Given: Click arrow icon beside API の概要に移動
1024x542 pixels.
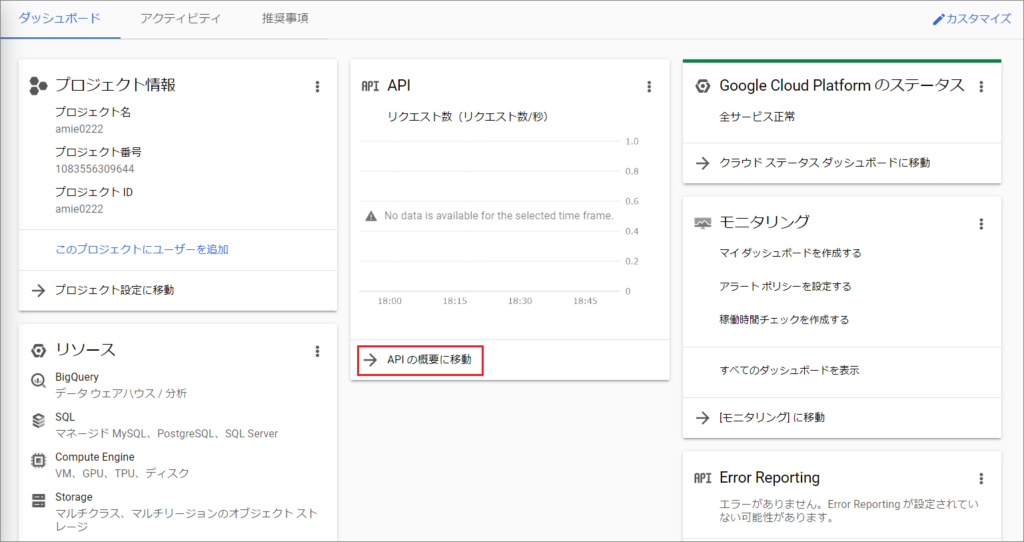Looking at the screenshot, I should [x=370, y=360].
